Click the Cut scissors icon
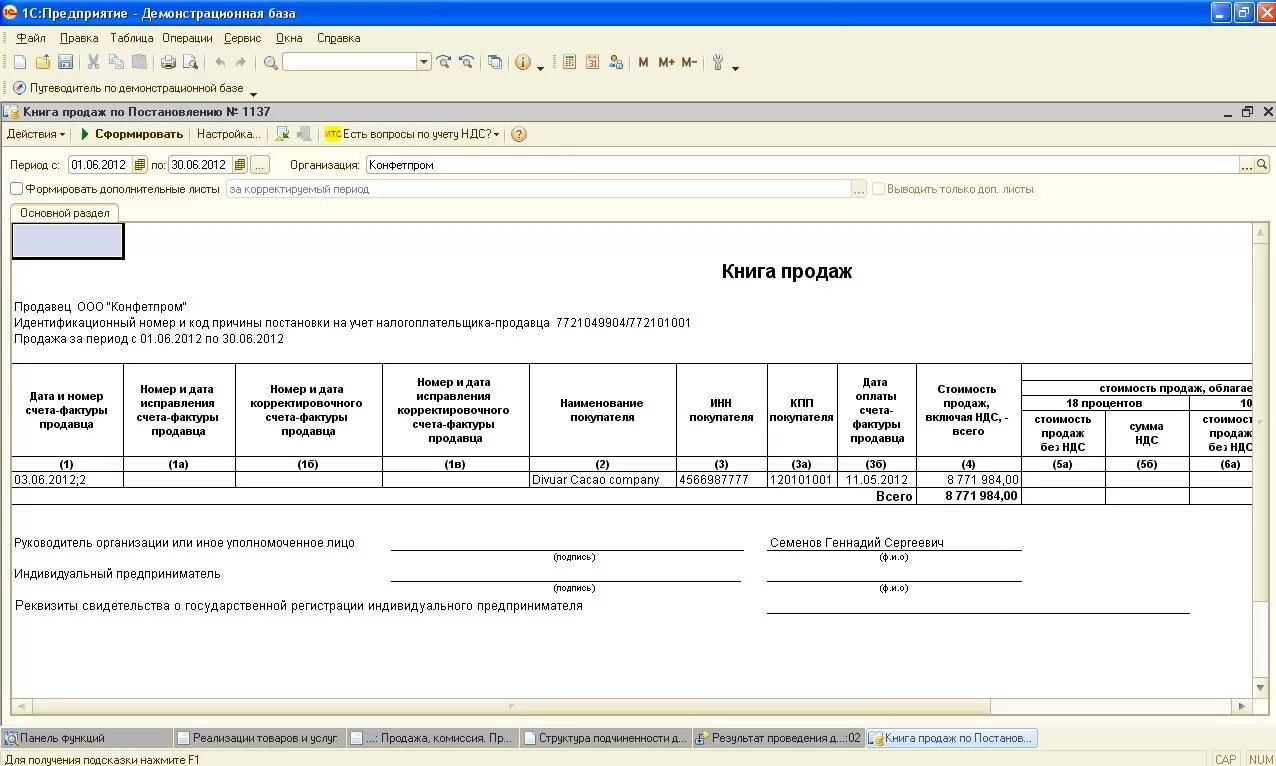 pyautogui.click(x=93, y=62)
